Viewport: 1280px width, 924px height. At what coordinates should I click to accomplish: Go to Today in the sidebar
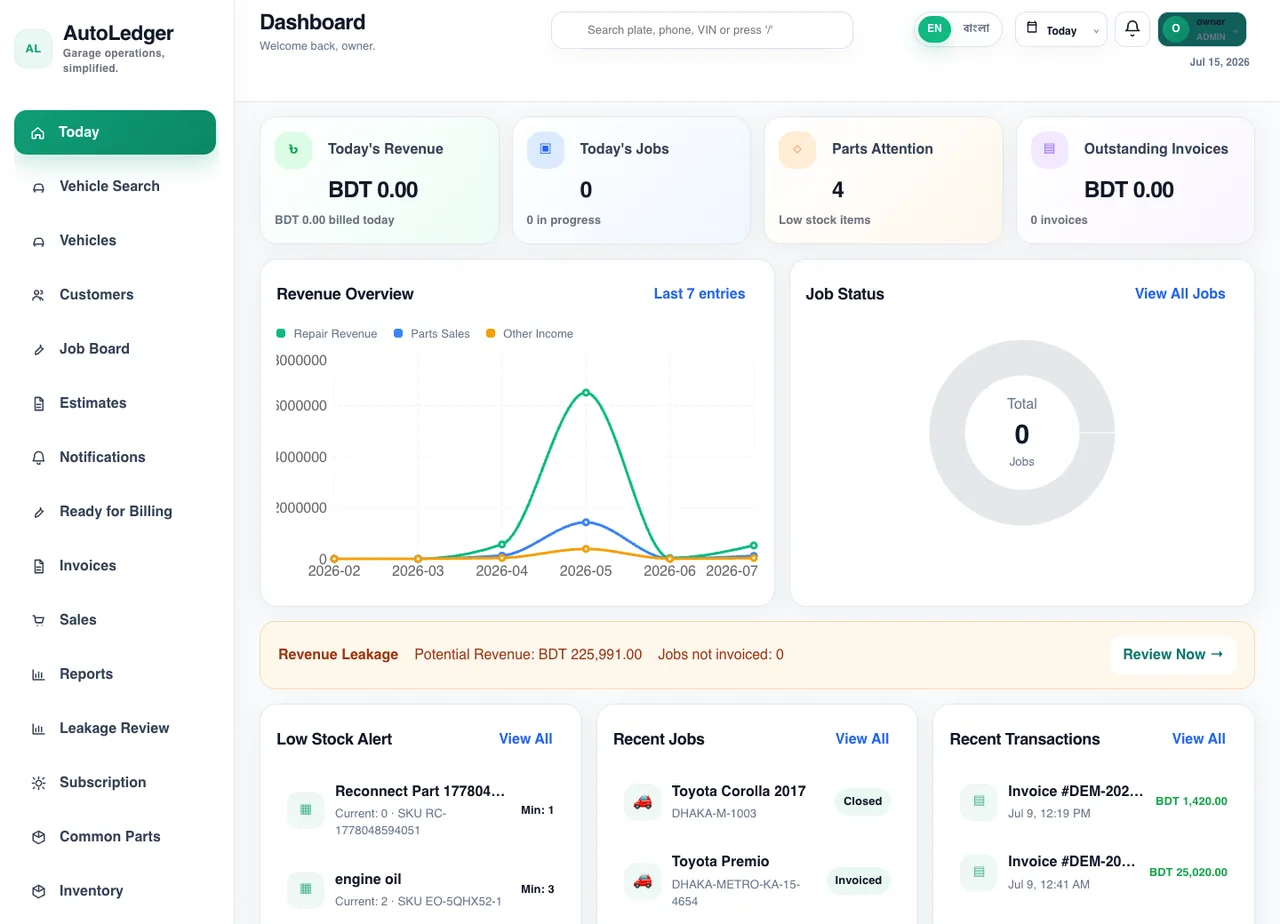coord(115,132)
